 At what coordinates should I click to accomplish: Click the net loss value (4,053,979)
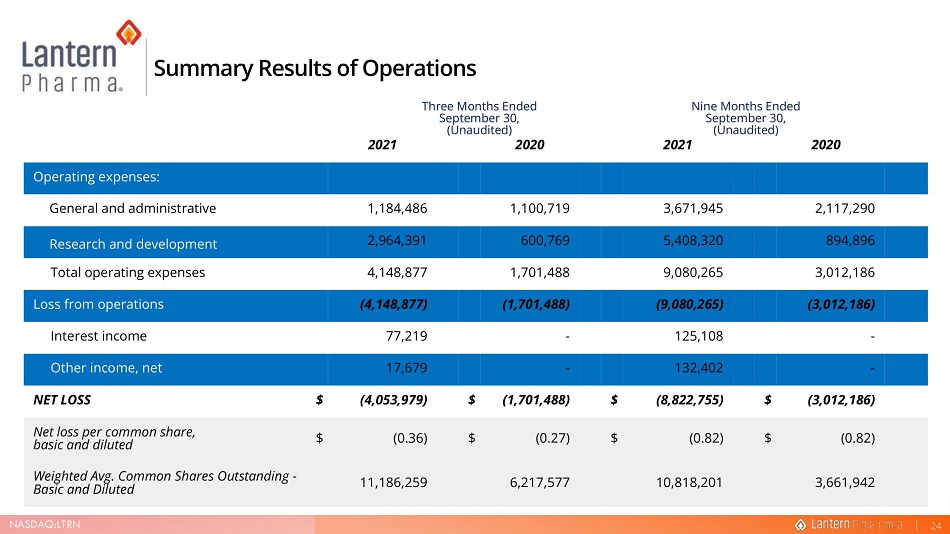point(393,400)
